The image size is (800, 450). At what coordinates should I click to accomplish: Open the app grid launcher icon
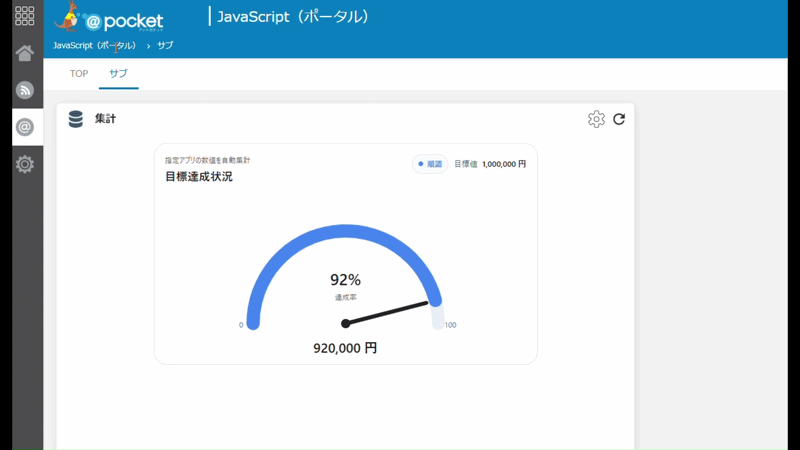(x=24, y=16)
